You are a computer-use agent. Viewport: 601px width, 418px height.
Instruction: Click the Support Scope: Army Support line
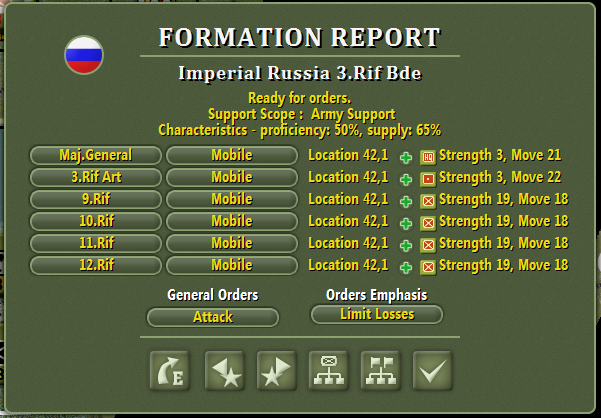[x=302, y=114]
